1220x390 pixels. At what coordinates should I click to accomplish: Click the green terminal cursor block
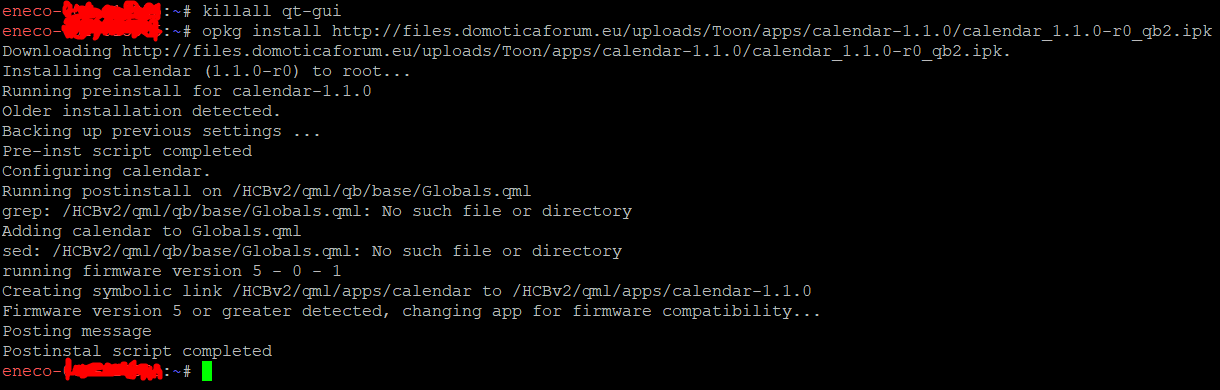(x=207, y=371)
